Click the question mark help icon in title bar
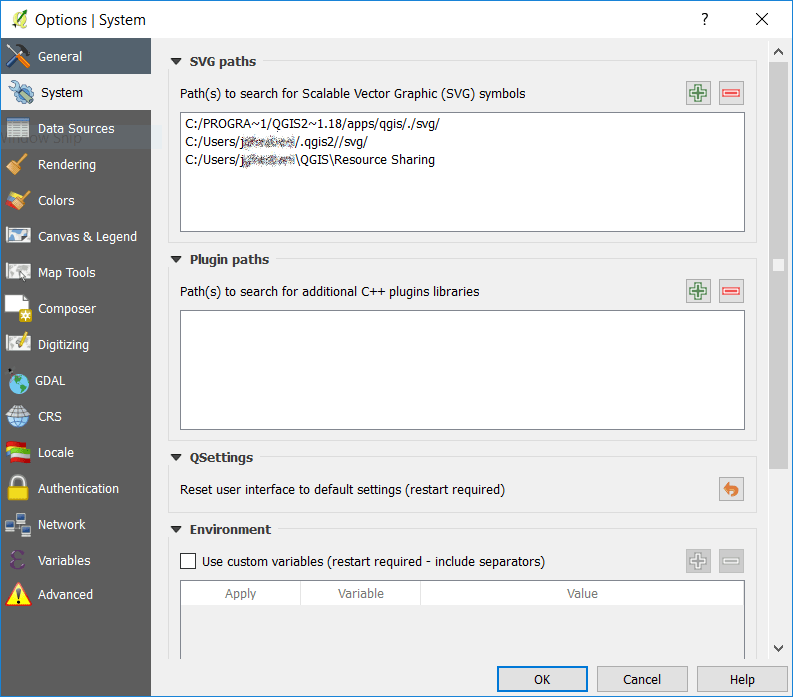793x697 pixels. pyautogui.click(x=704, y=19)
